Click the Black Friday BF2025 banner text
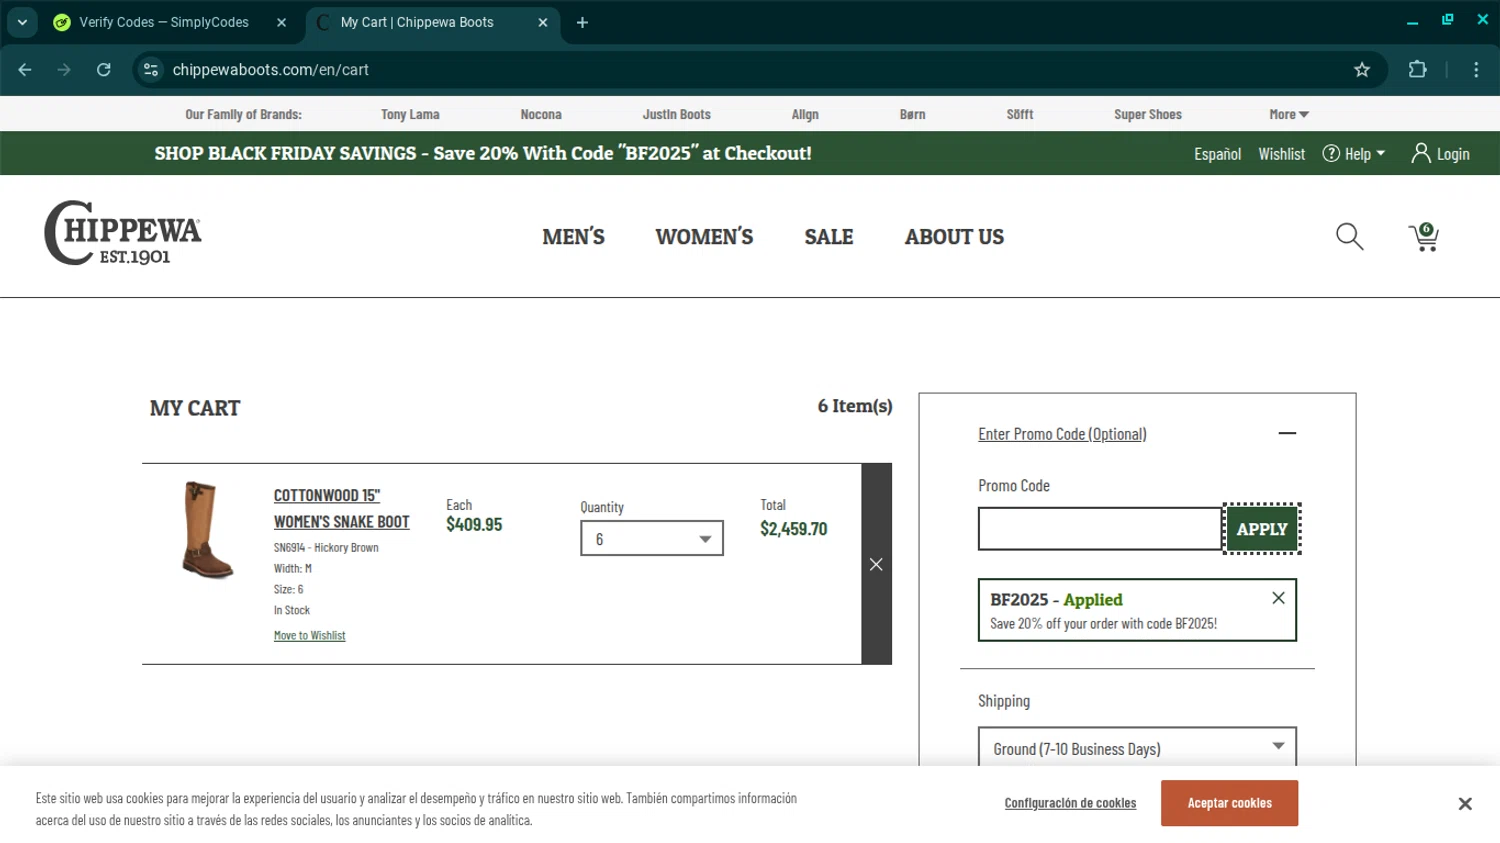Viewport: 1500px width, 843px height. tap(483, 153)
